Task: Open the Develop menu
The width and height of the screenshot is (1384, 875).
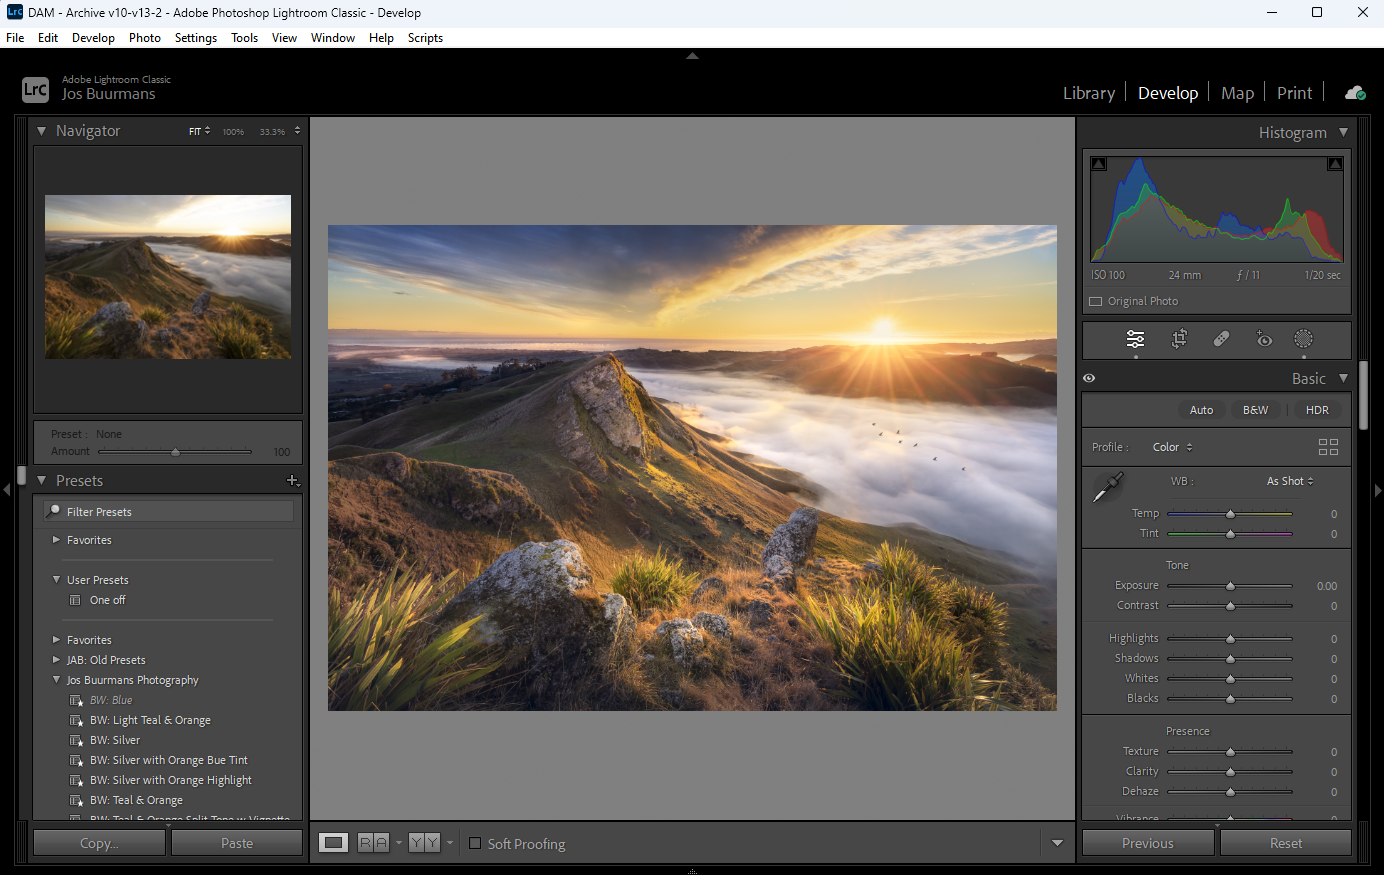Action: (x=93, y=38)
